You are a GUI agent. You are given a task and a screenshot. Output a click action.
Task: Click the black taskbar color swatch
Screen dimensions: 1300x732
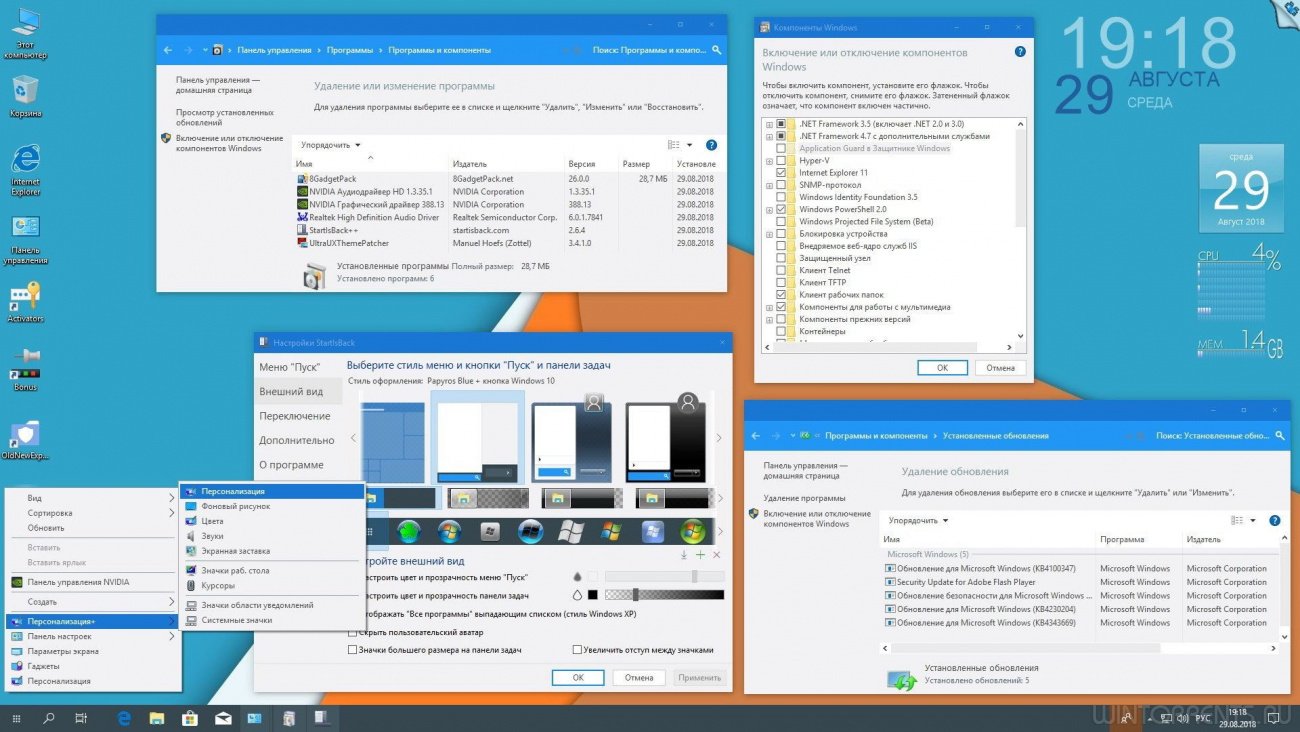pos(592,595)
